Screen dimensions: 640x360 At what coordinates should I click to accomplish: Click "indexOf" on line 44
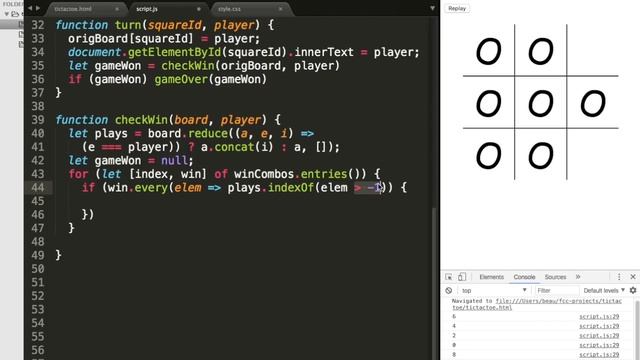click(x=291, y=188)
